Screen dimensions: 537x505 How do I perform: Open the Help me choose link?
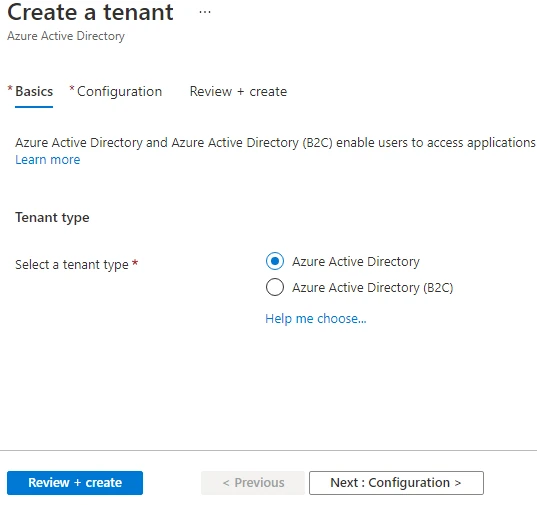(x=316, y=318)
